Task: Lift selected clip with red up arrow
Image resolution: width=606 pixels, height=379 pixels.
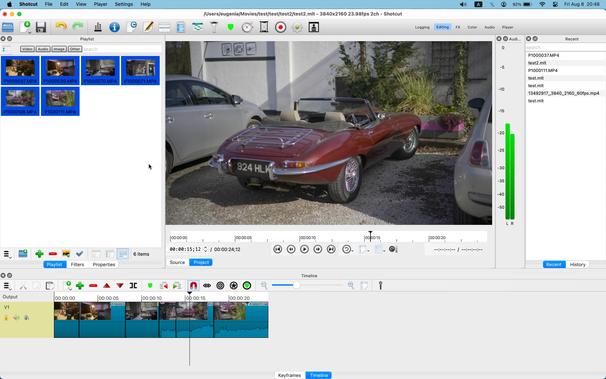Action: (x=107, y=286)
